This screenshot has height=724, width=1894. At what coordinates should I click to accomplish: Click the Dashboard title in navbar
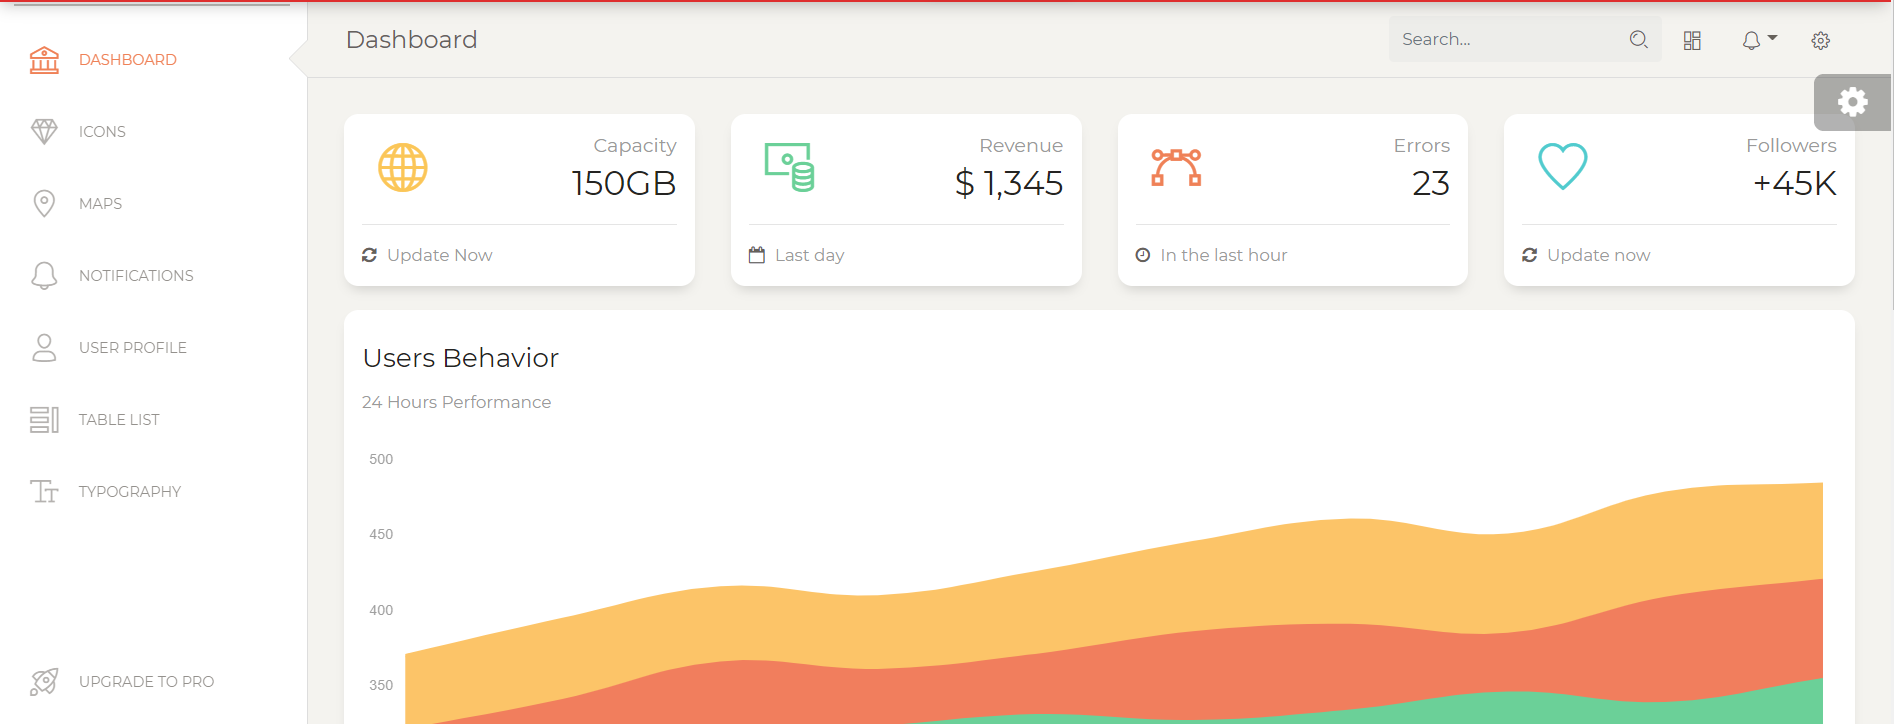click(411, 39)
